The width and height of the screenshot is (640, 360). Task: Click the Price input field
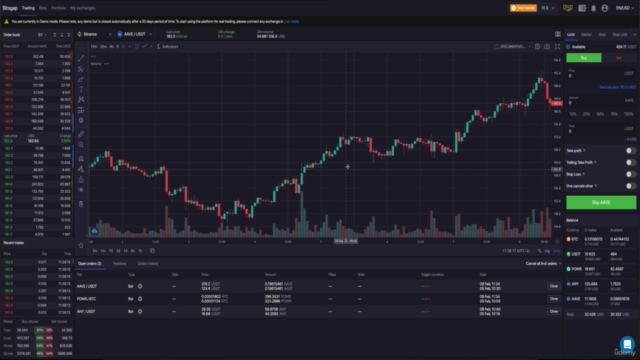click(601, 73)
